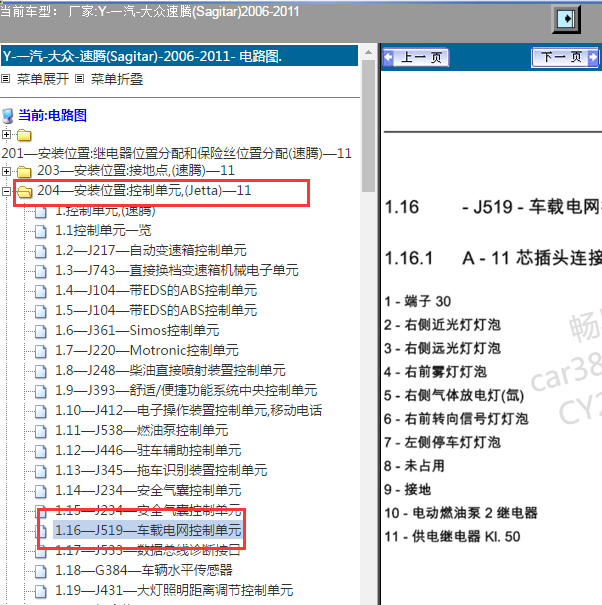This screenshot has width=602, height=605.
Task: Open 1.7—J220—Motronic控制单元
Action: coord(147,351)
